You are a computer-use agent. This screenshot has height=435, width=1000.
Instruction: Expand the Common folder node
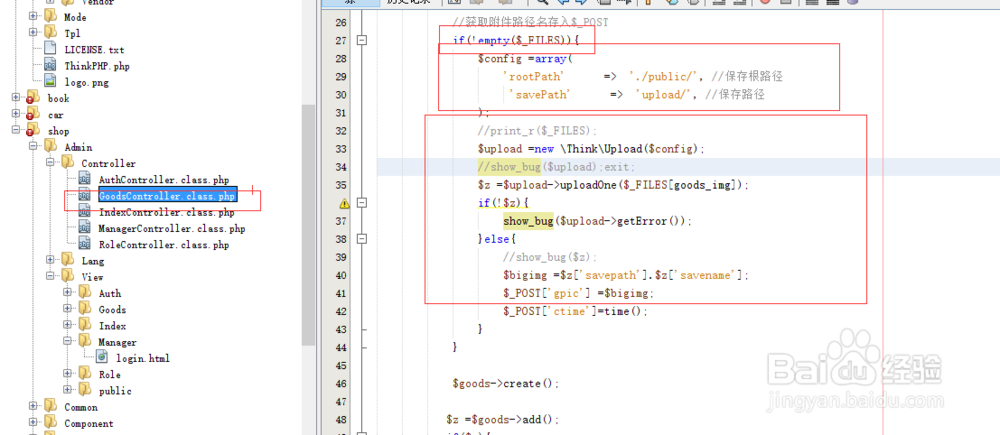(33, 407)
